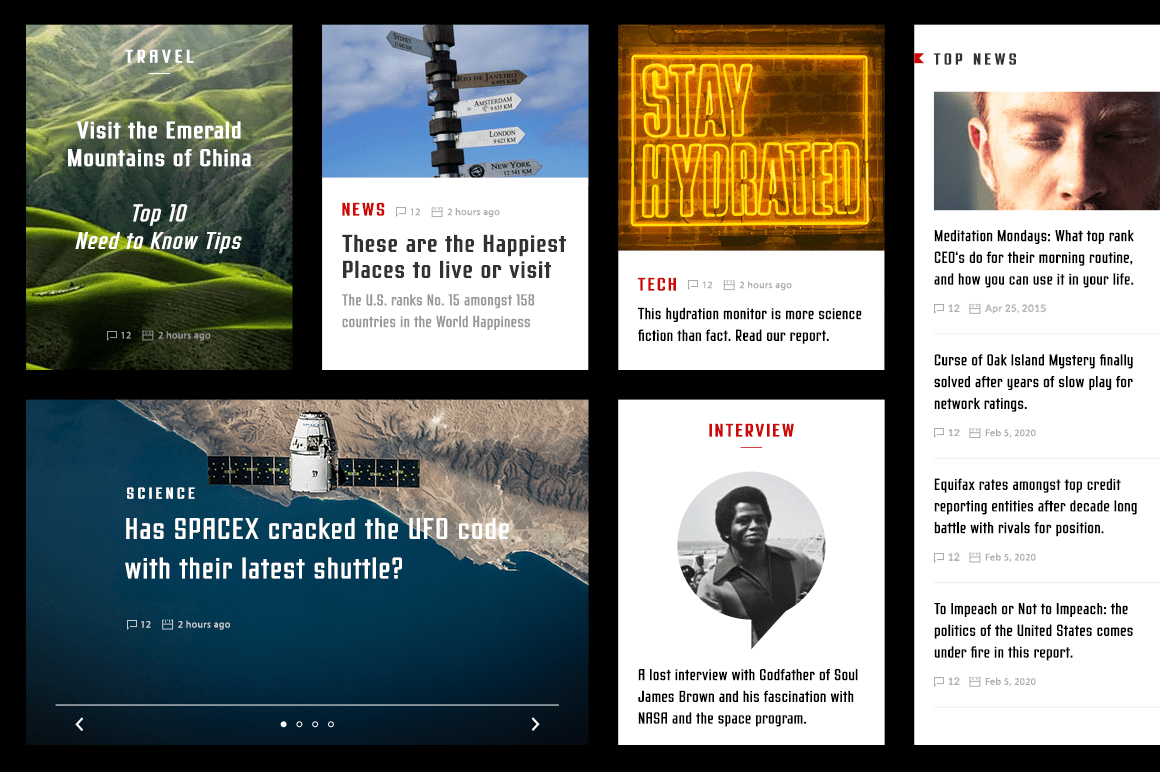Click the signpost photo thumbnail
The width and height of the screenshot is (1160, 772).
455,101
